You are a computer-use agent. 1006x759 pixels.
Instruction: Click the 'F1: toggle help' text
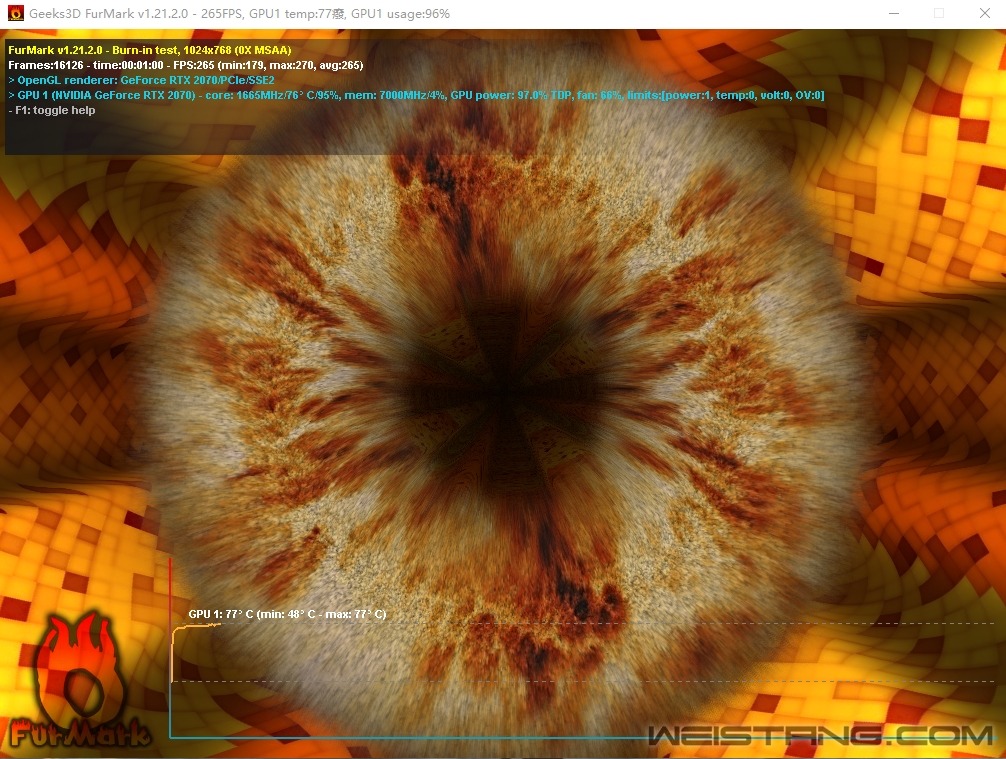click(51, 110)
